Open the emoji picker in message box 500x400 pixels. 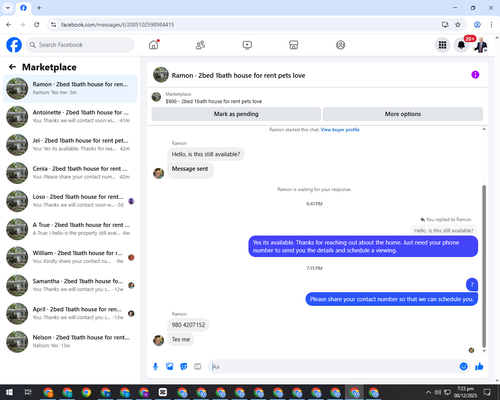pos(463,367)
